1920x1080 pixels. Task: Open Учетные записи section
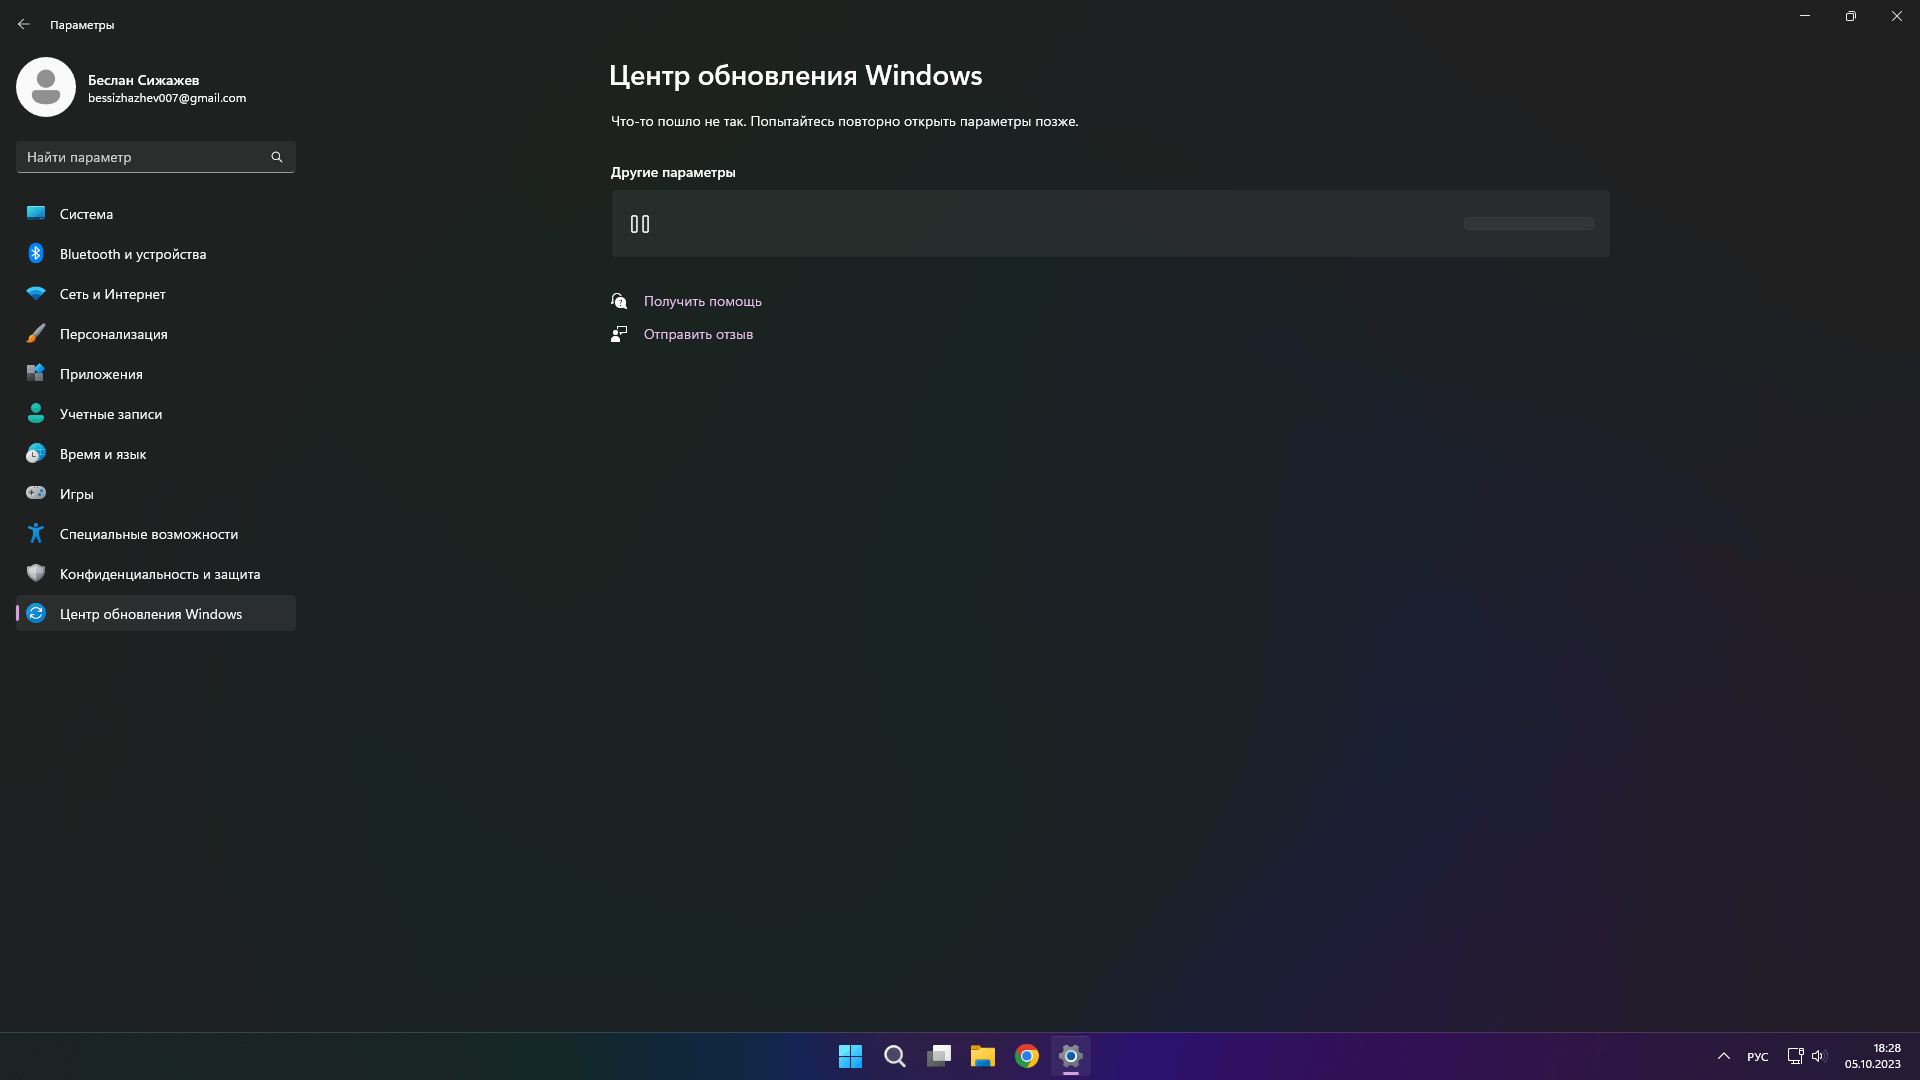point(156,413)
